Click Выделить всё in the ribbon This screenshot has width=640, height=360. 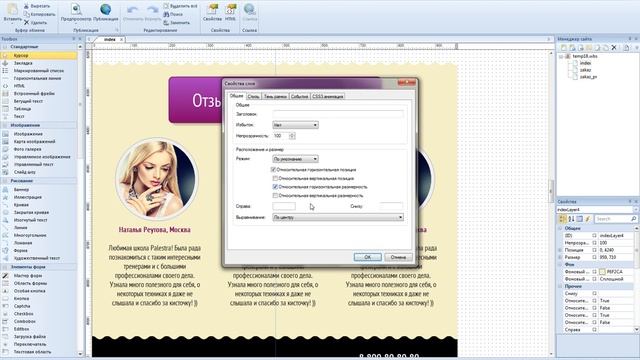point(180,6)
